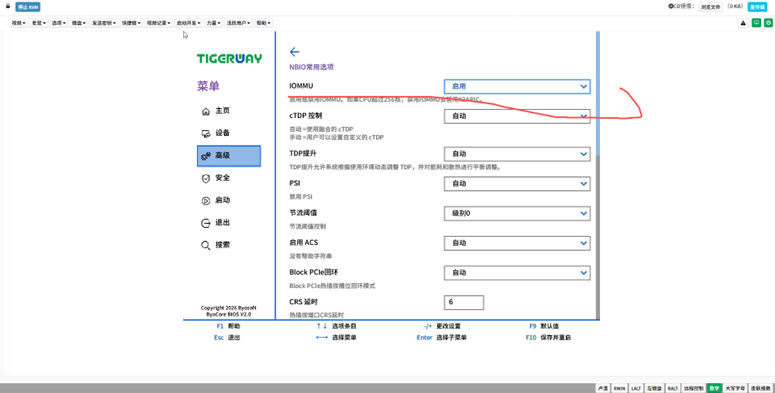
Task: Expand the IOMMU dropdown
Action: click(x=517, y=86)
